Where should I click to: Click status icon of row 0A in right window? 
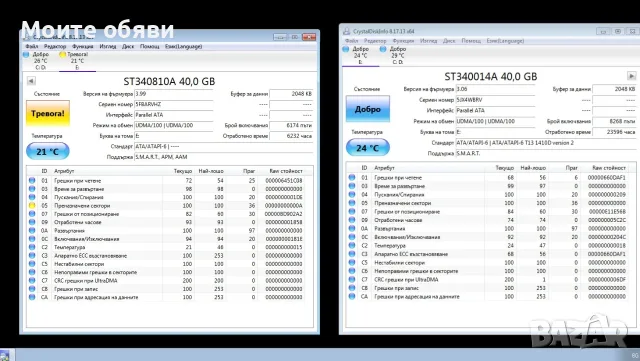tap(352, 228)
